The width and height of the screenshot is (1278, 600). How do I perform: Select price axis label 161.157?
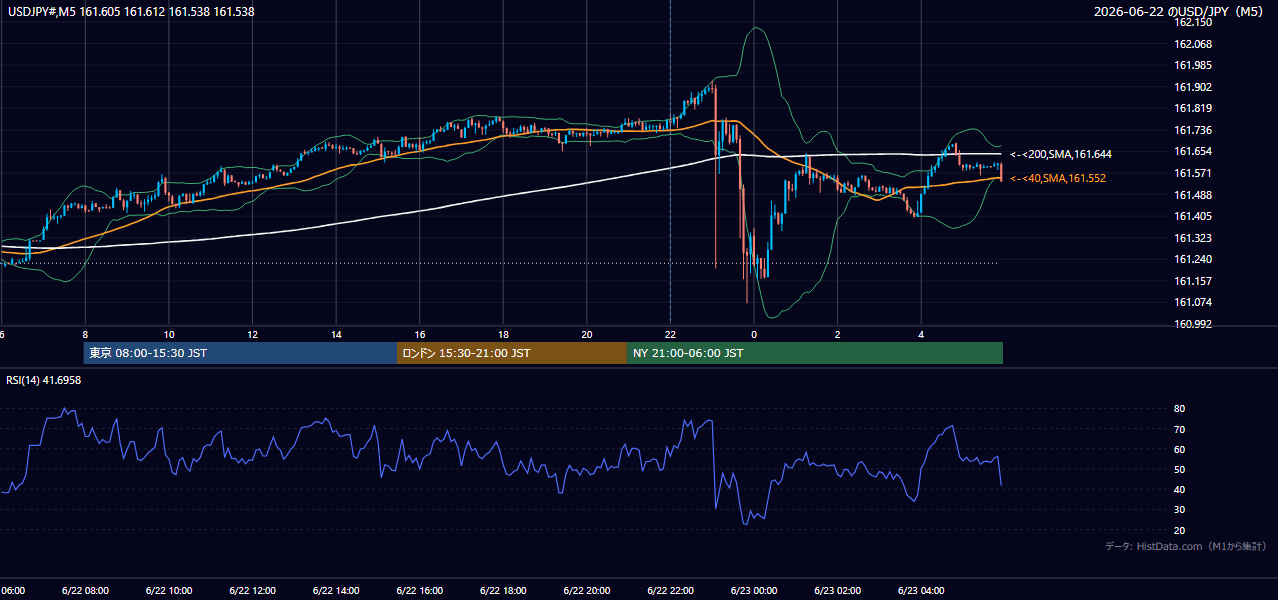point(1192,281)
